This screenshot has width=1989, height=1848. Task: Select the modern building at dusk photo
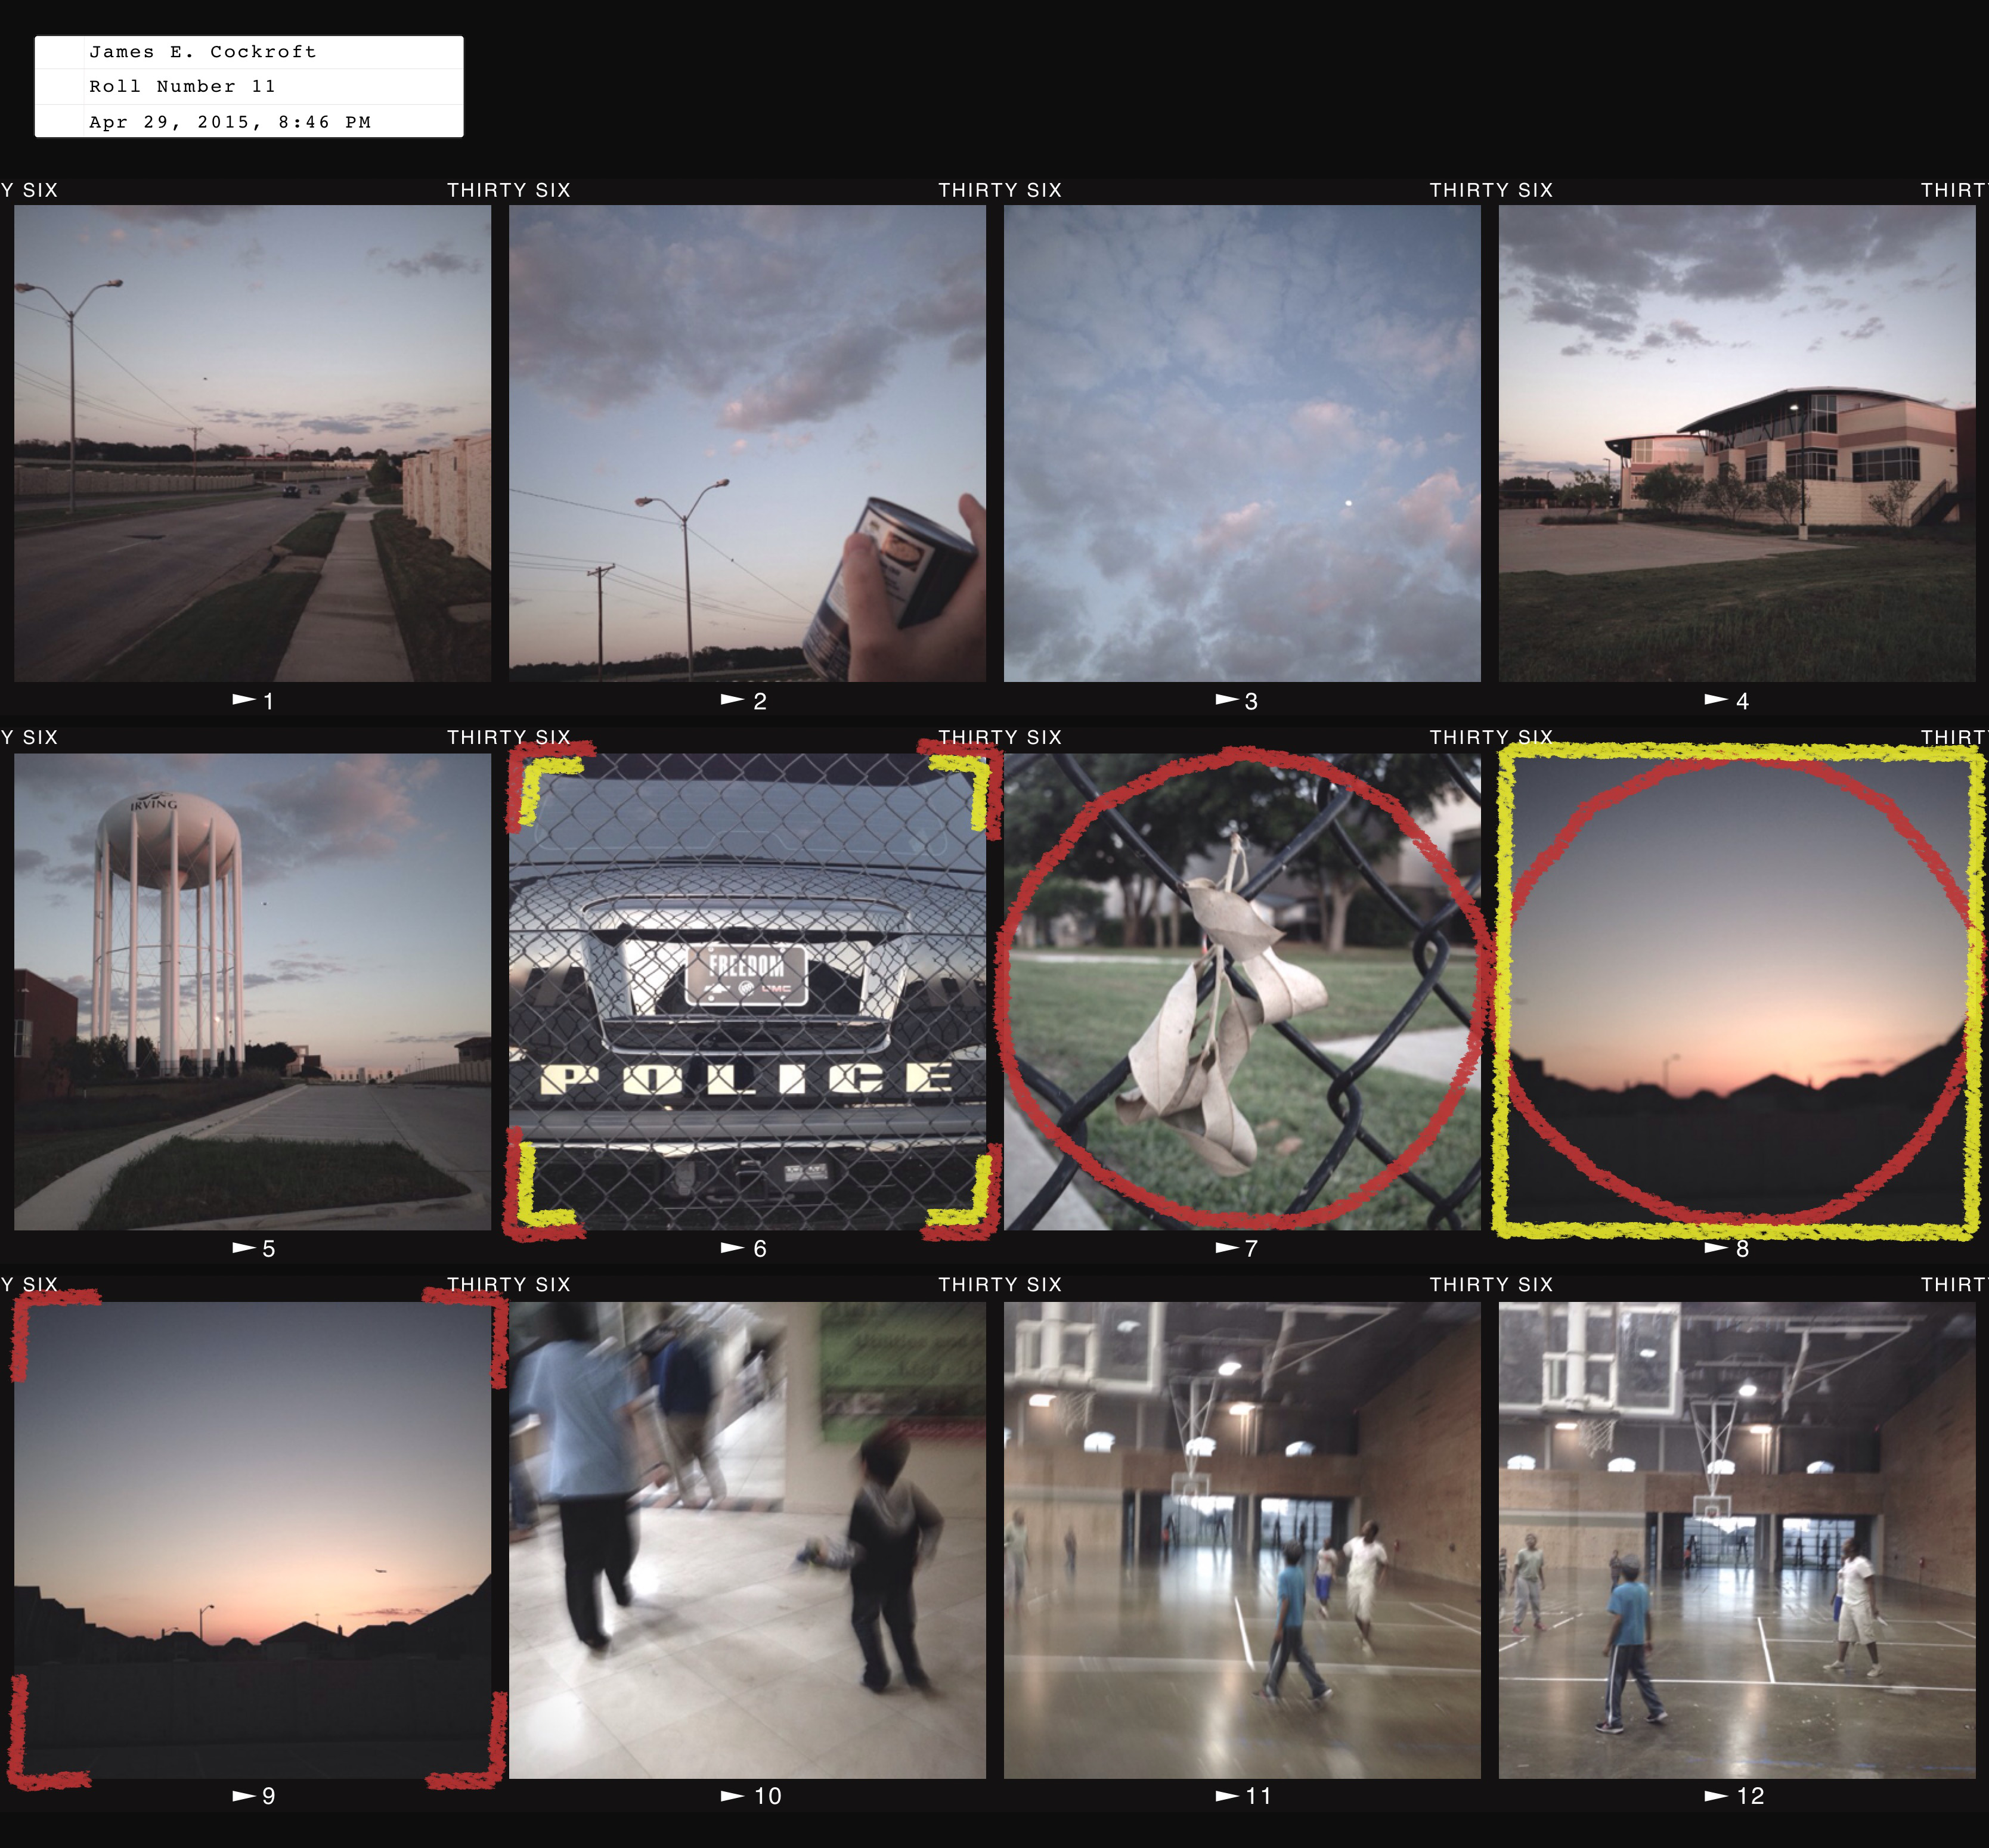click(1736, 443)
